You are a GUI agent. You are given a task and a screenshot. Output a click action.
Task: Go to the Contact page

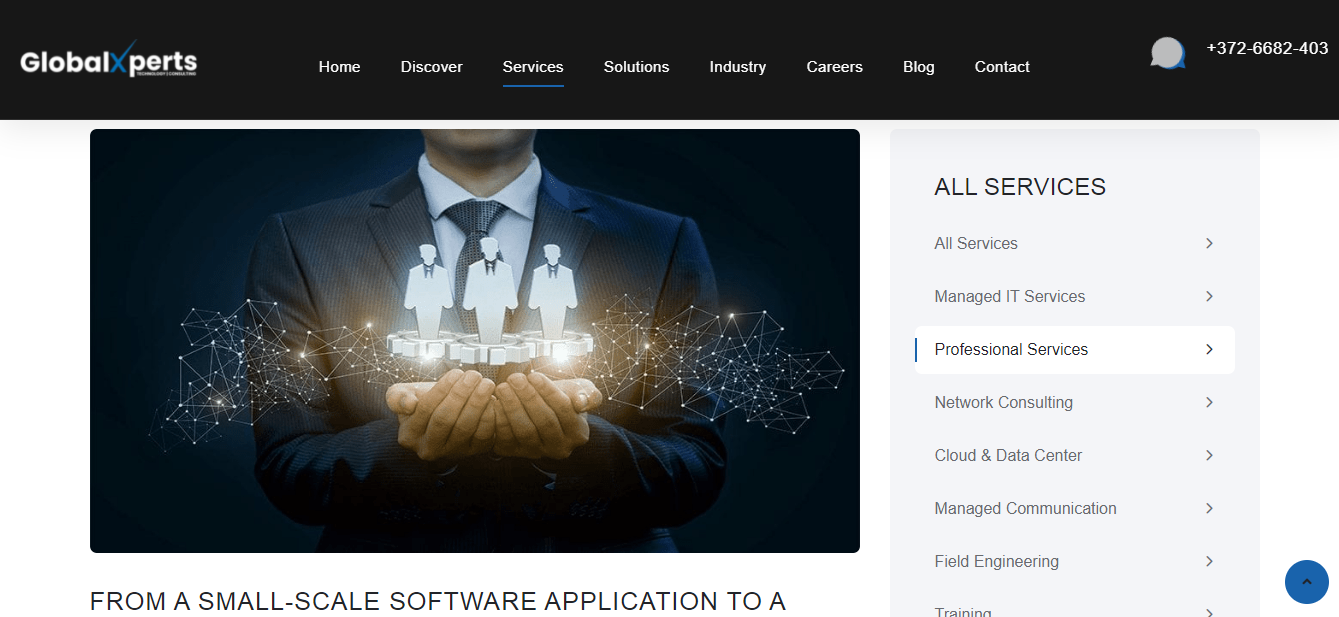pyautogui.click(x=1001, y=66)
